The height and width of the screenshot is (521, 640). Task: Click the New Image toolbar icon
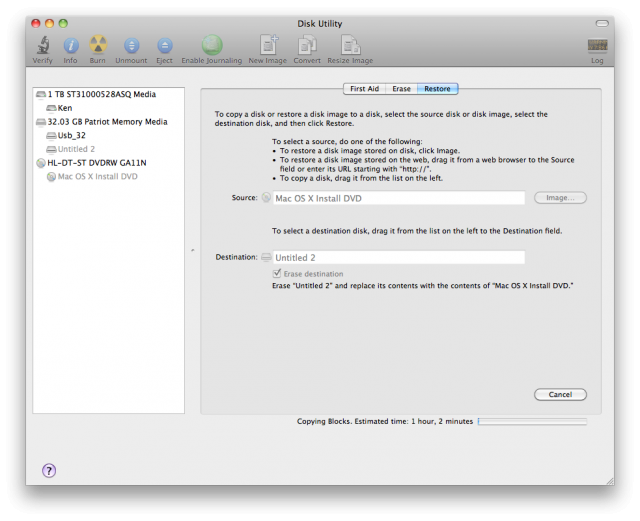tap(268, 45)
